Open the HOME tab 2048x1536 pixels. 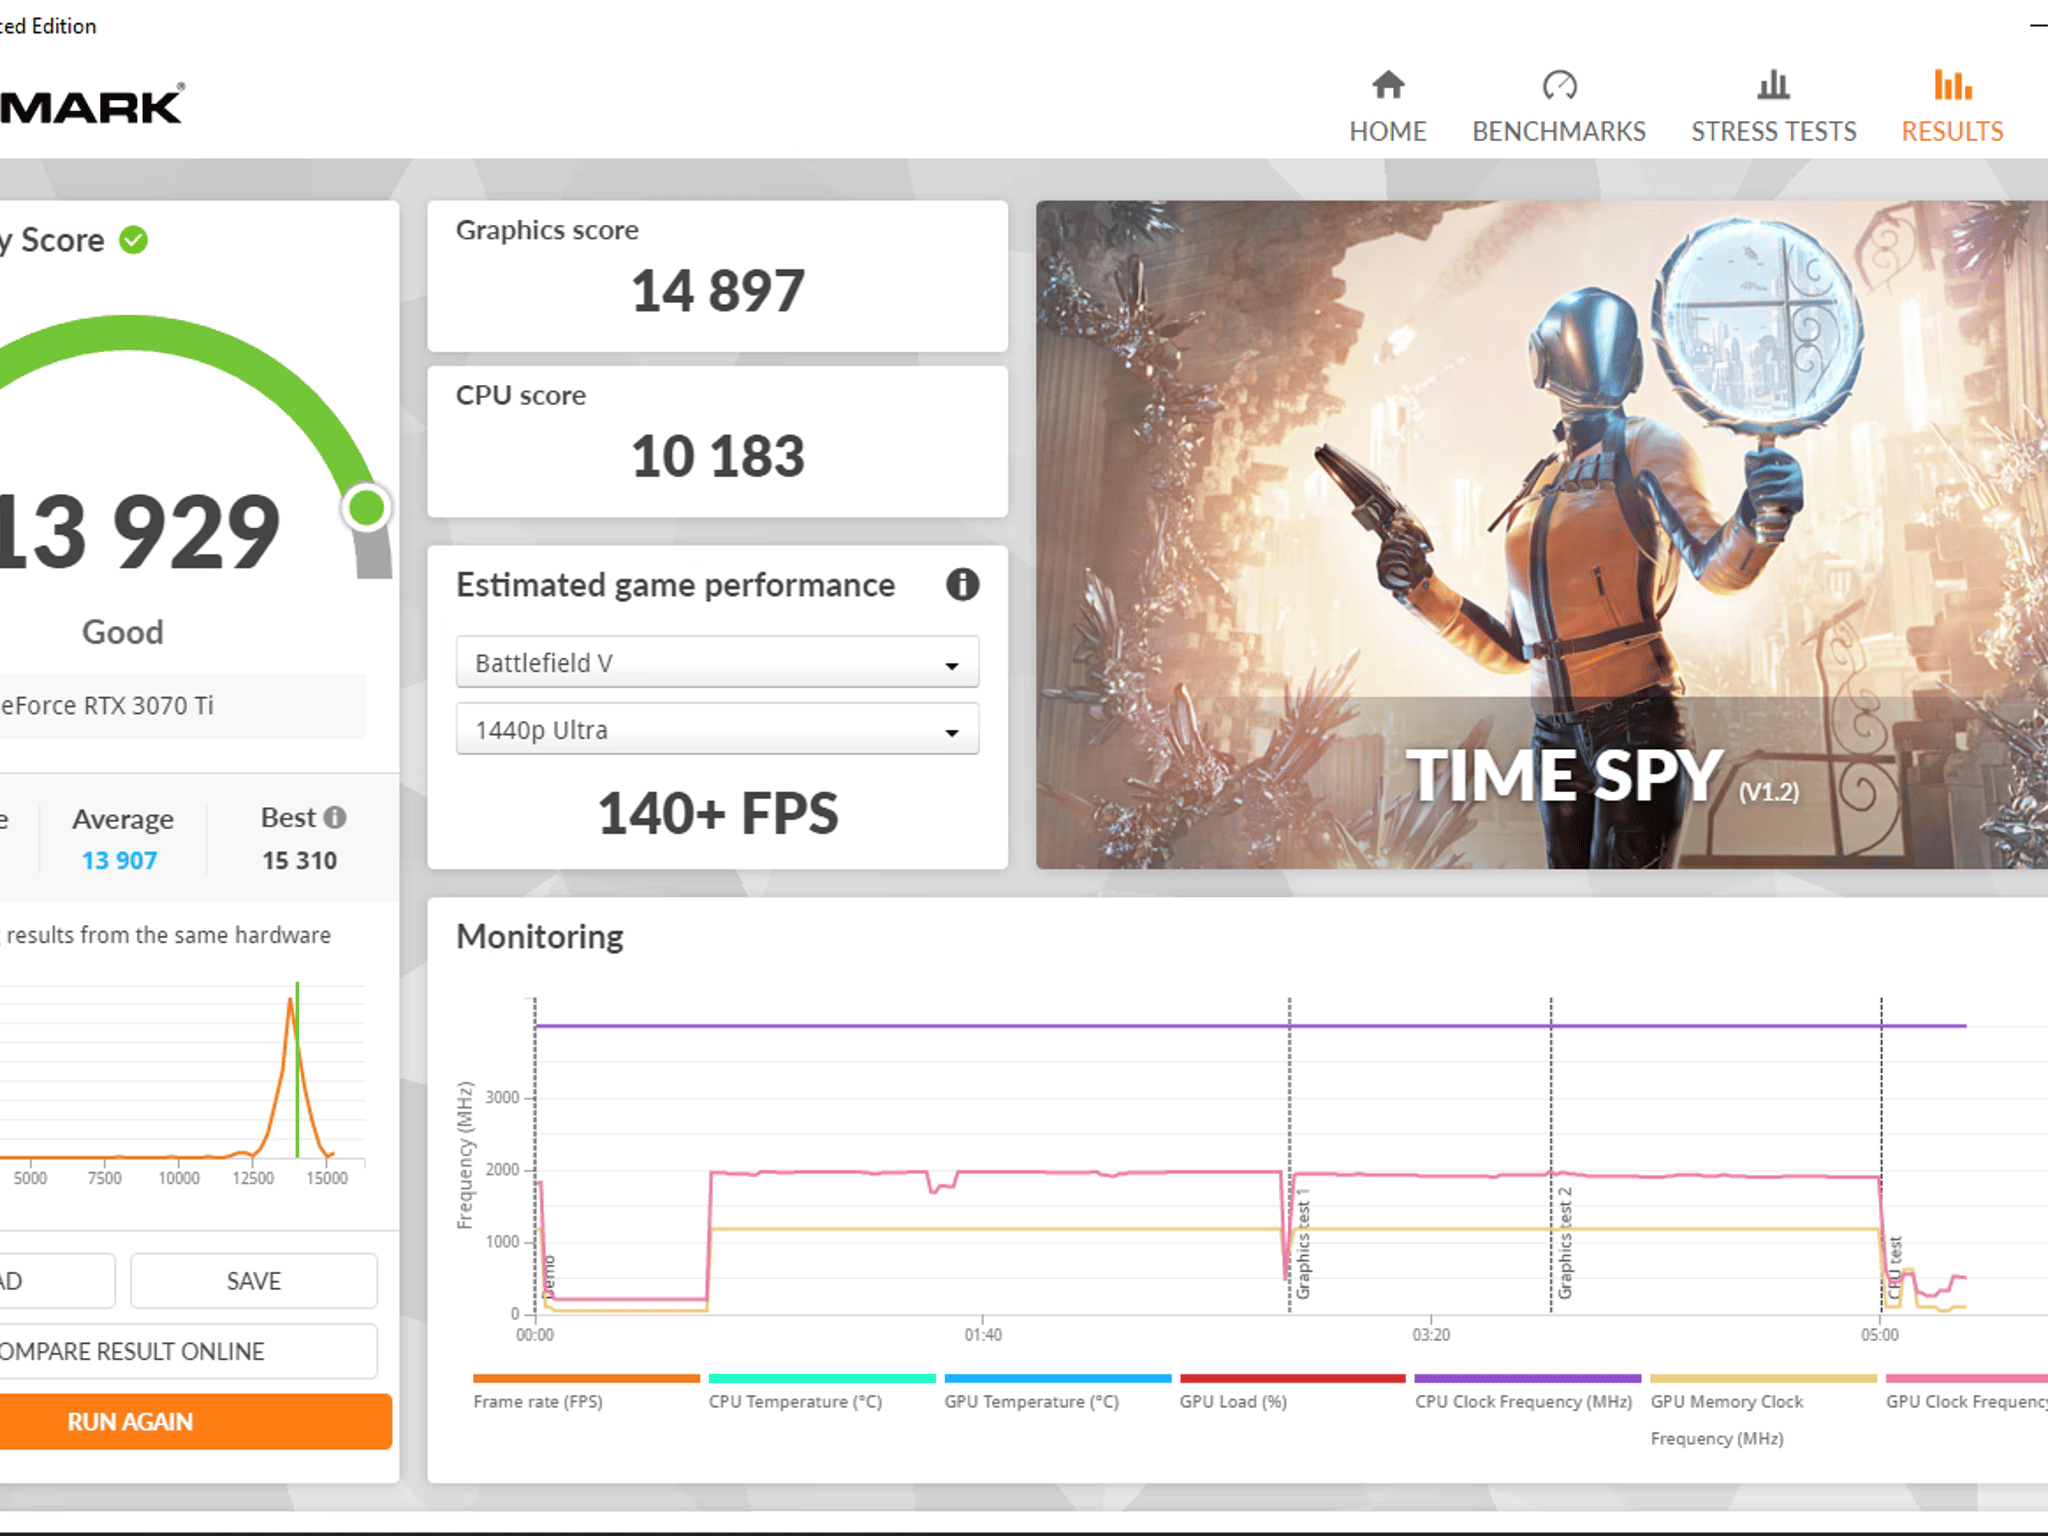(1388, 107)
